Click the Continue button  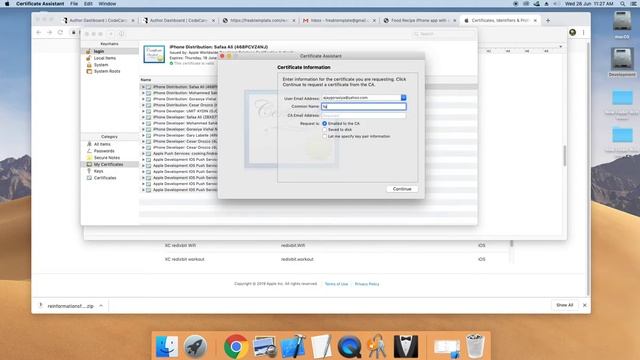click(402, 189)
